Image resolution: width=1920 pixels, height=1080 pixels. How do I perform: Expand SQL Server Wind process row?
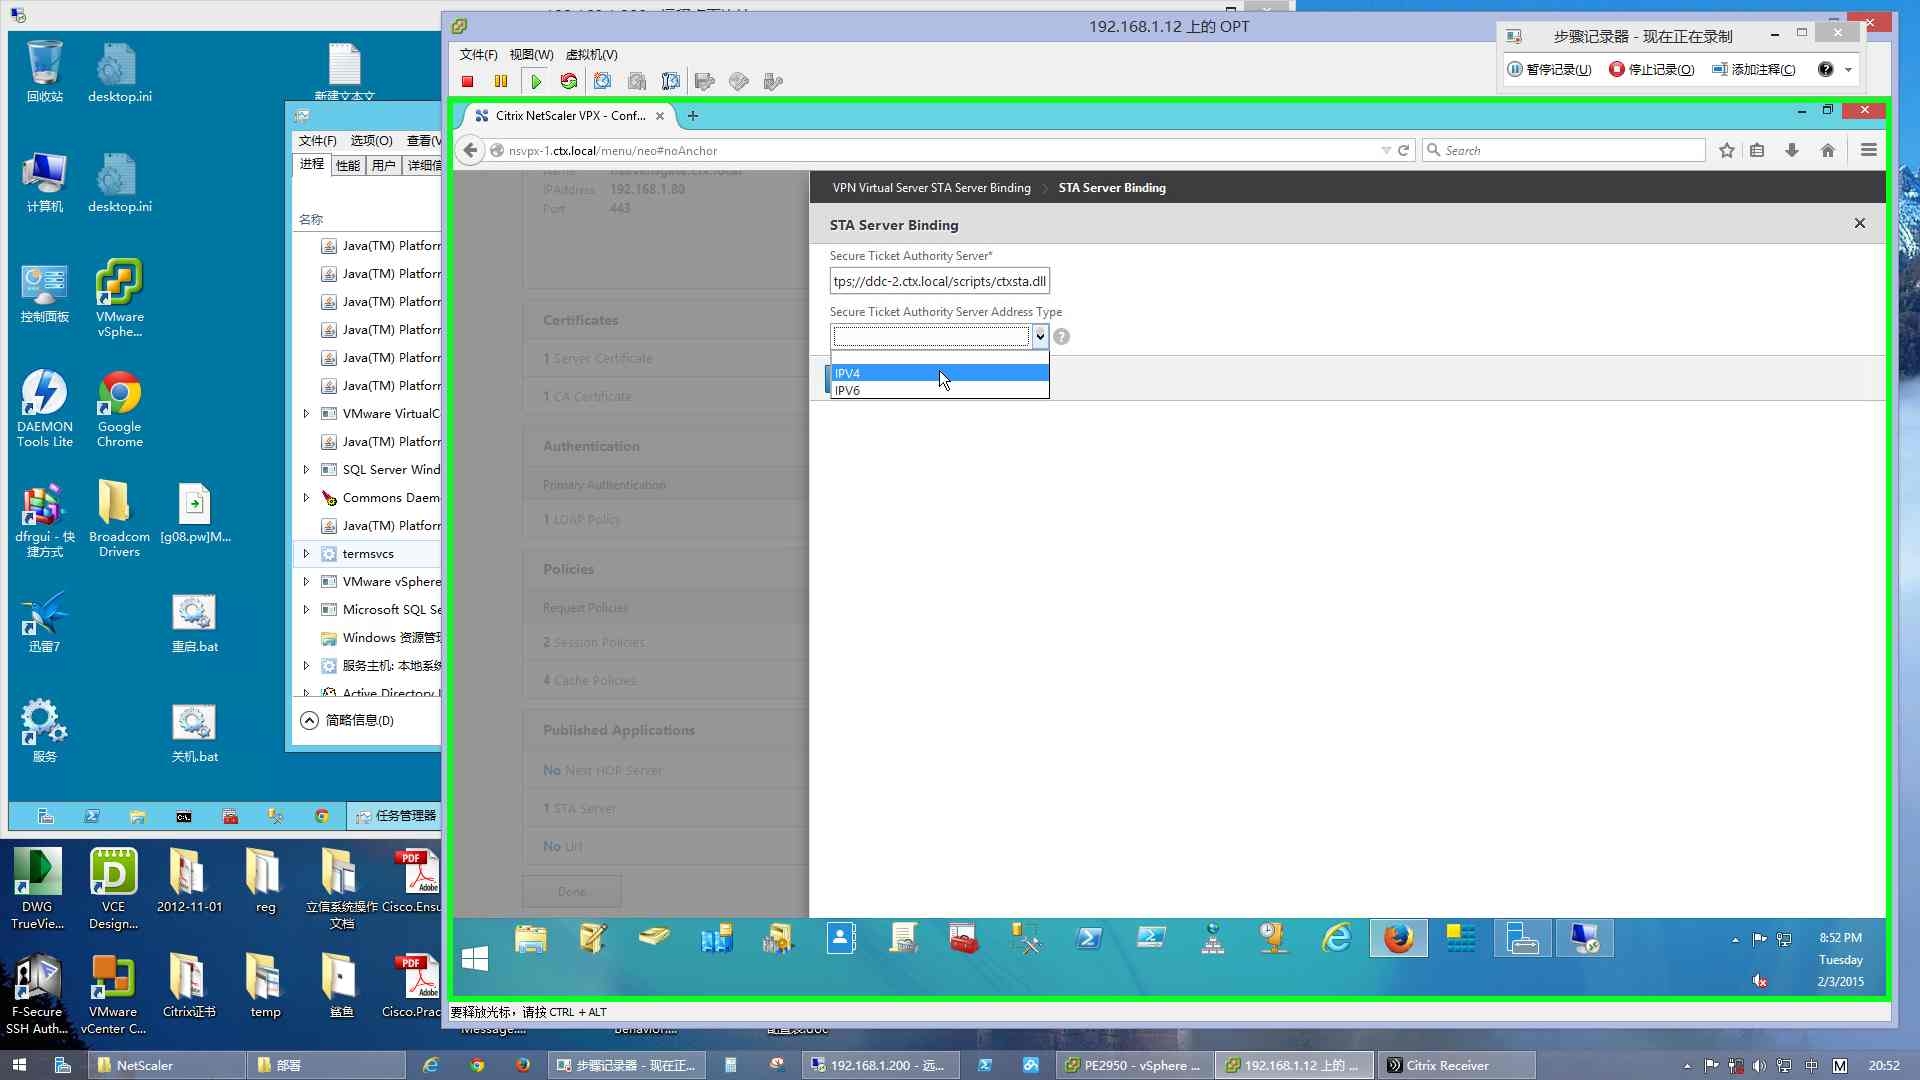(306, 470)
